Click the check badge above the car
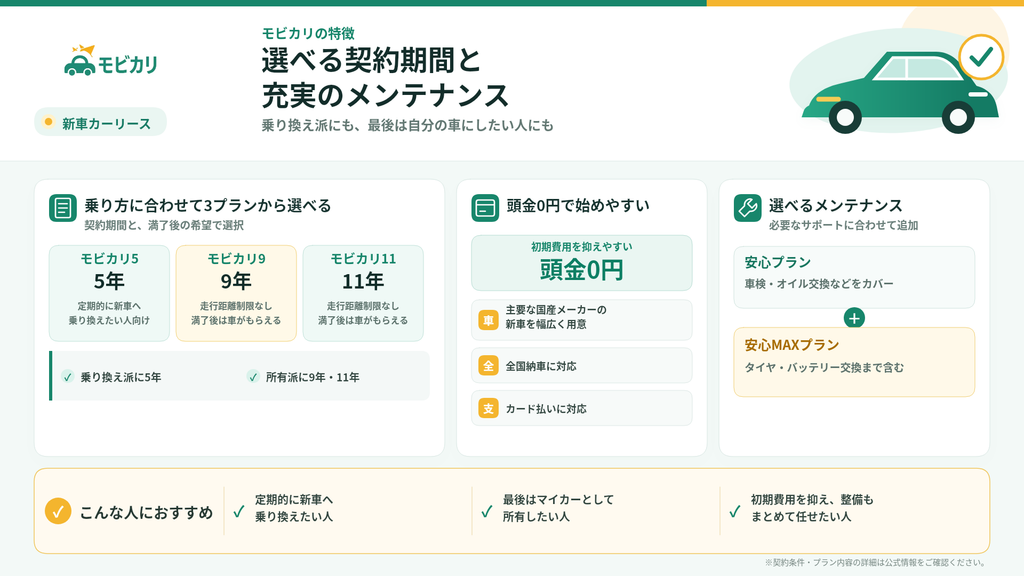 point(981,57)
